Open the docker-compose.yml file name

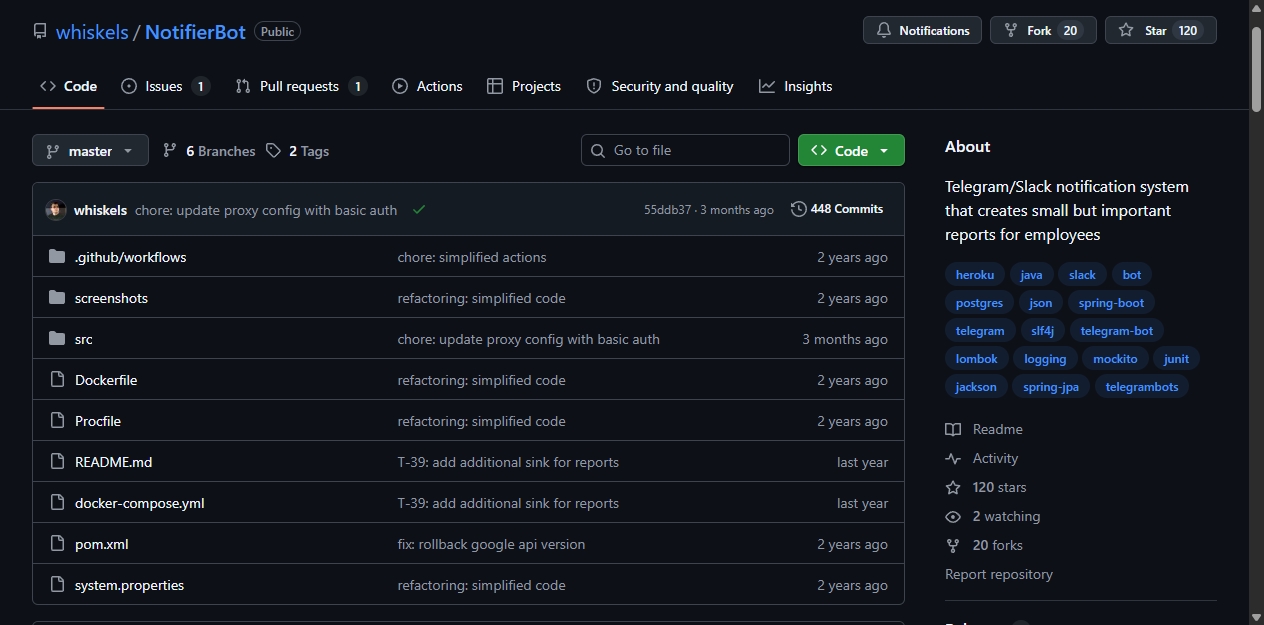pyautogui.click(x=140, y=503)
